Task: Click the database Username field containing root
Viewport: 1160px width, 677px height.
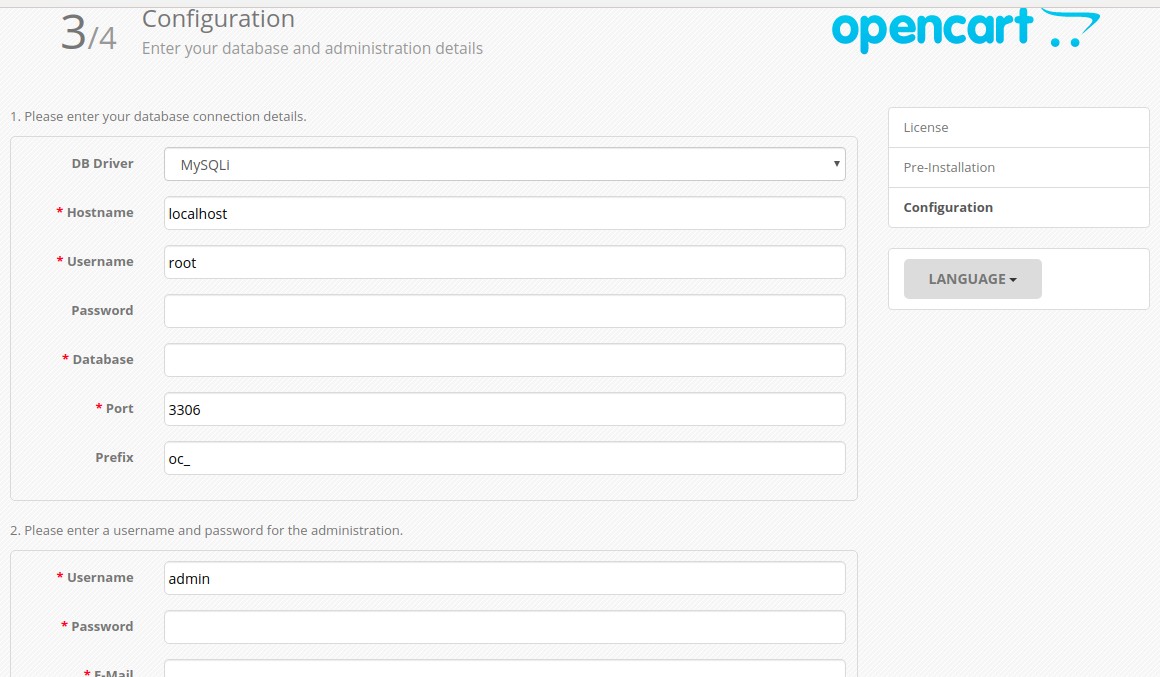Action: (504, 262)
